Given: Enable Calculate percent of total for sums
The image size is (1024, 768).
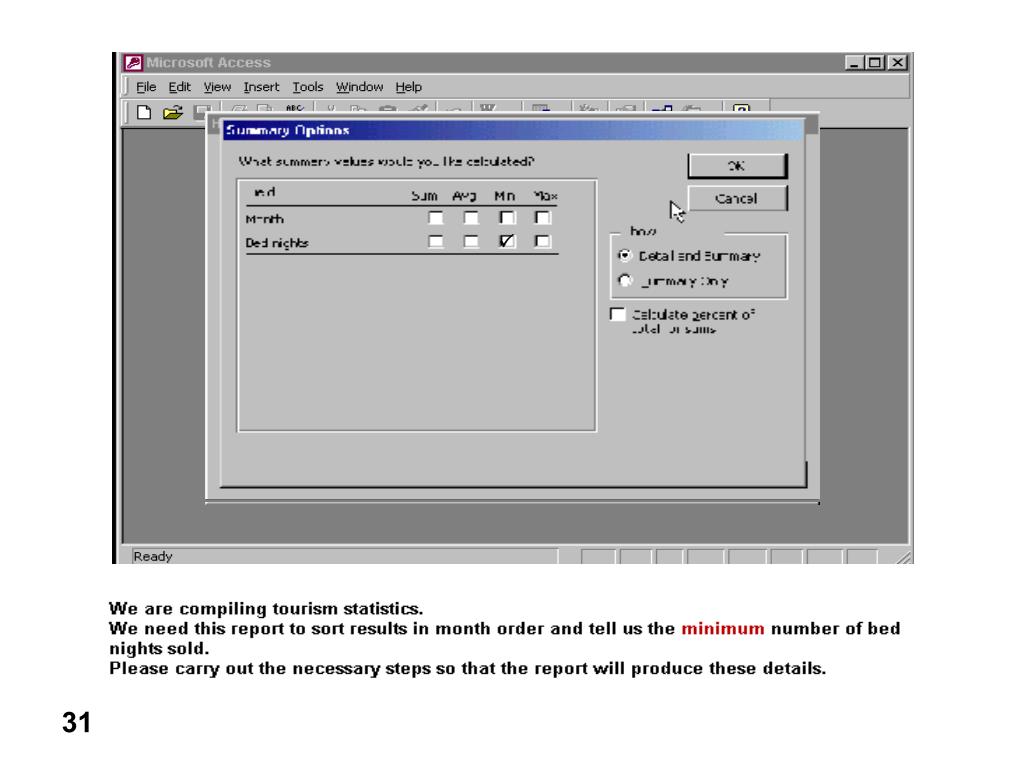Looking at the screenshot, I should click(618, 314).
